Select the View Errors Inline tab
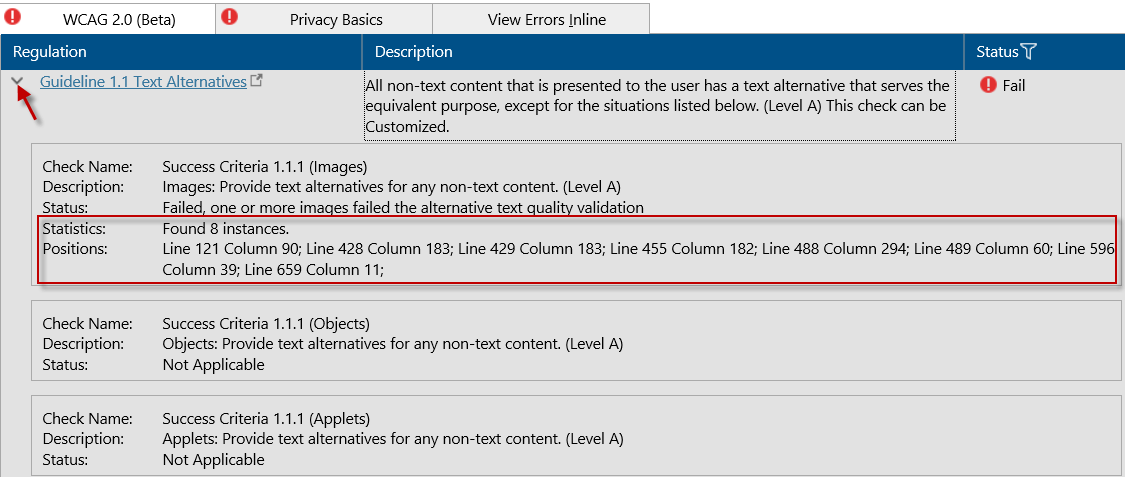This screenshot has height=477, width=1125. [541, 18]
